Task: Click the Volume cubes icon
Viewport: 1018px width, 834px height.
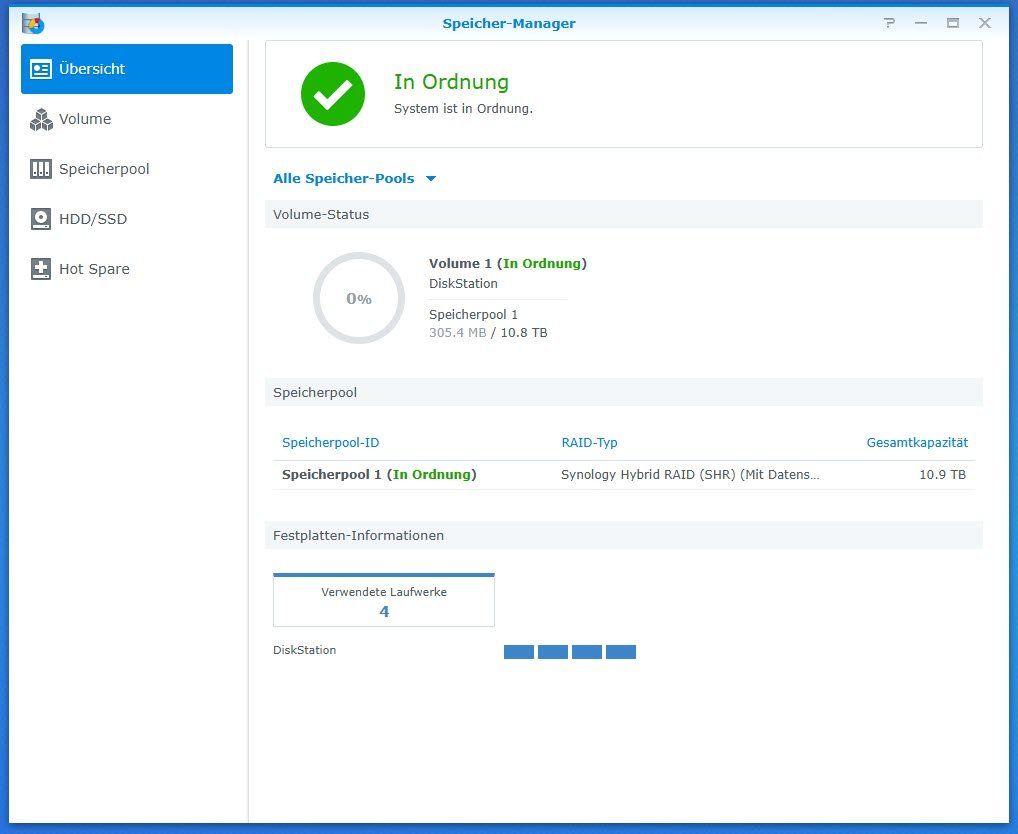Action: tap(41, 119)
